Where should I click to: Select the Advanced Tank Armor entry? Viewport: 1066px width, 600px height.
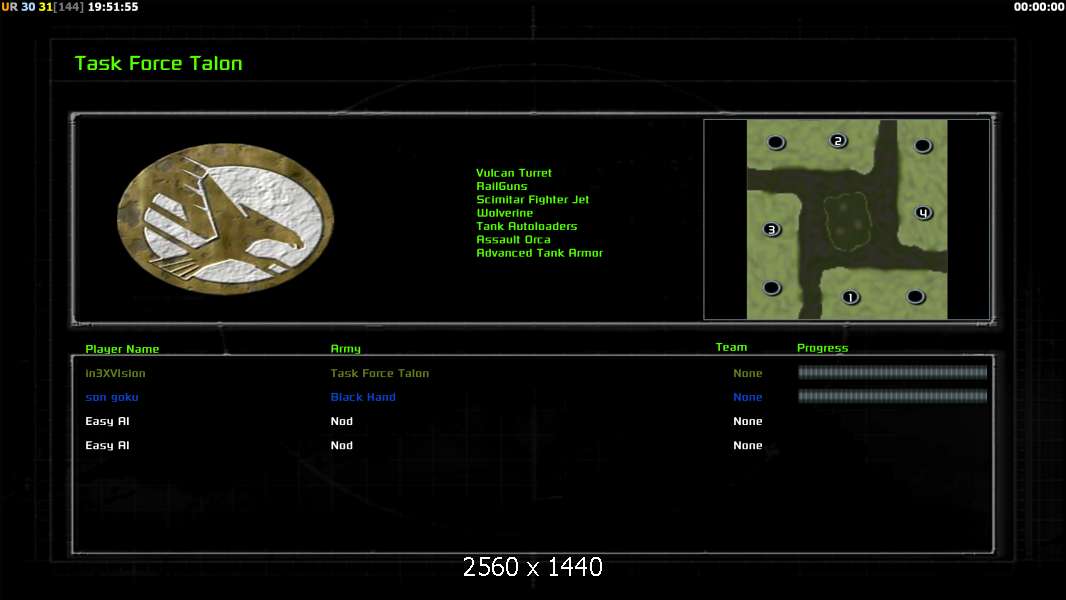539,253
